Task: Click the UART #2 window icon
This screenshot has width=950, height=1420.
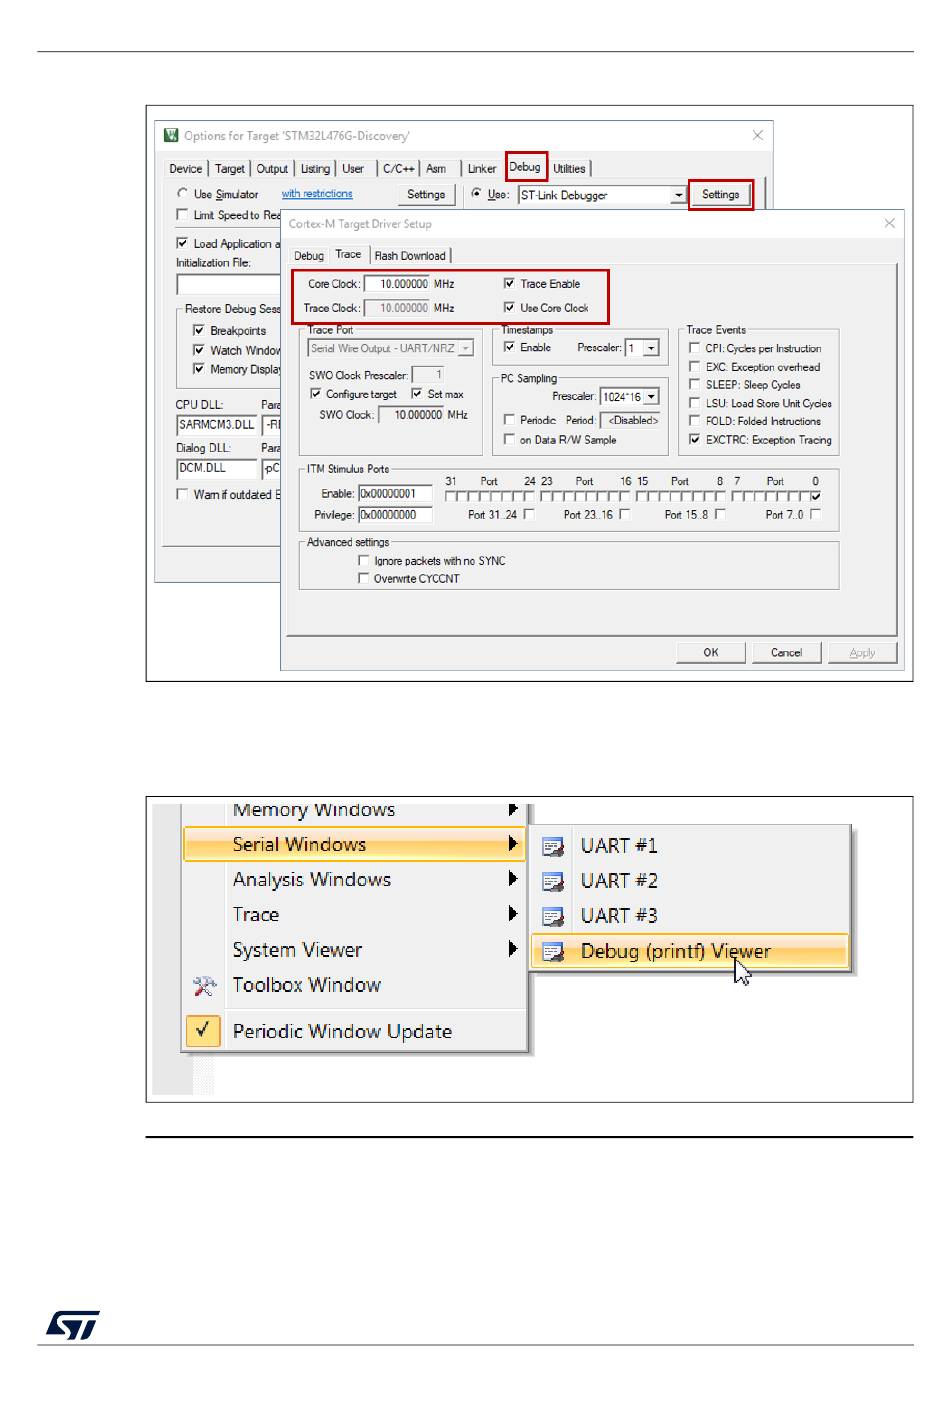Action: coord(553,882)
